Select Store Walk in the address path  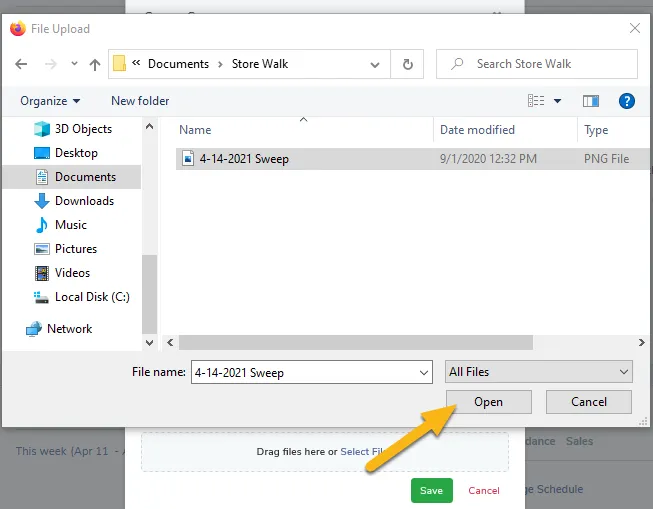click(260, 64)
